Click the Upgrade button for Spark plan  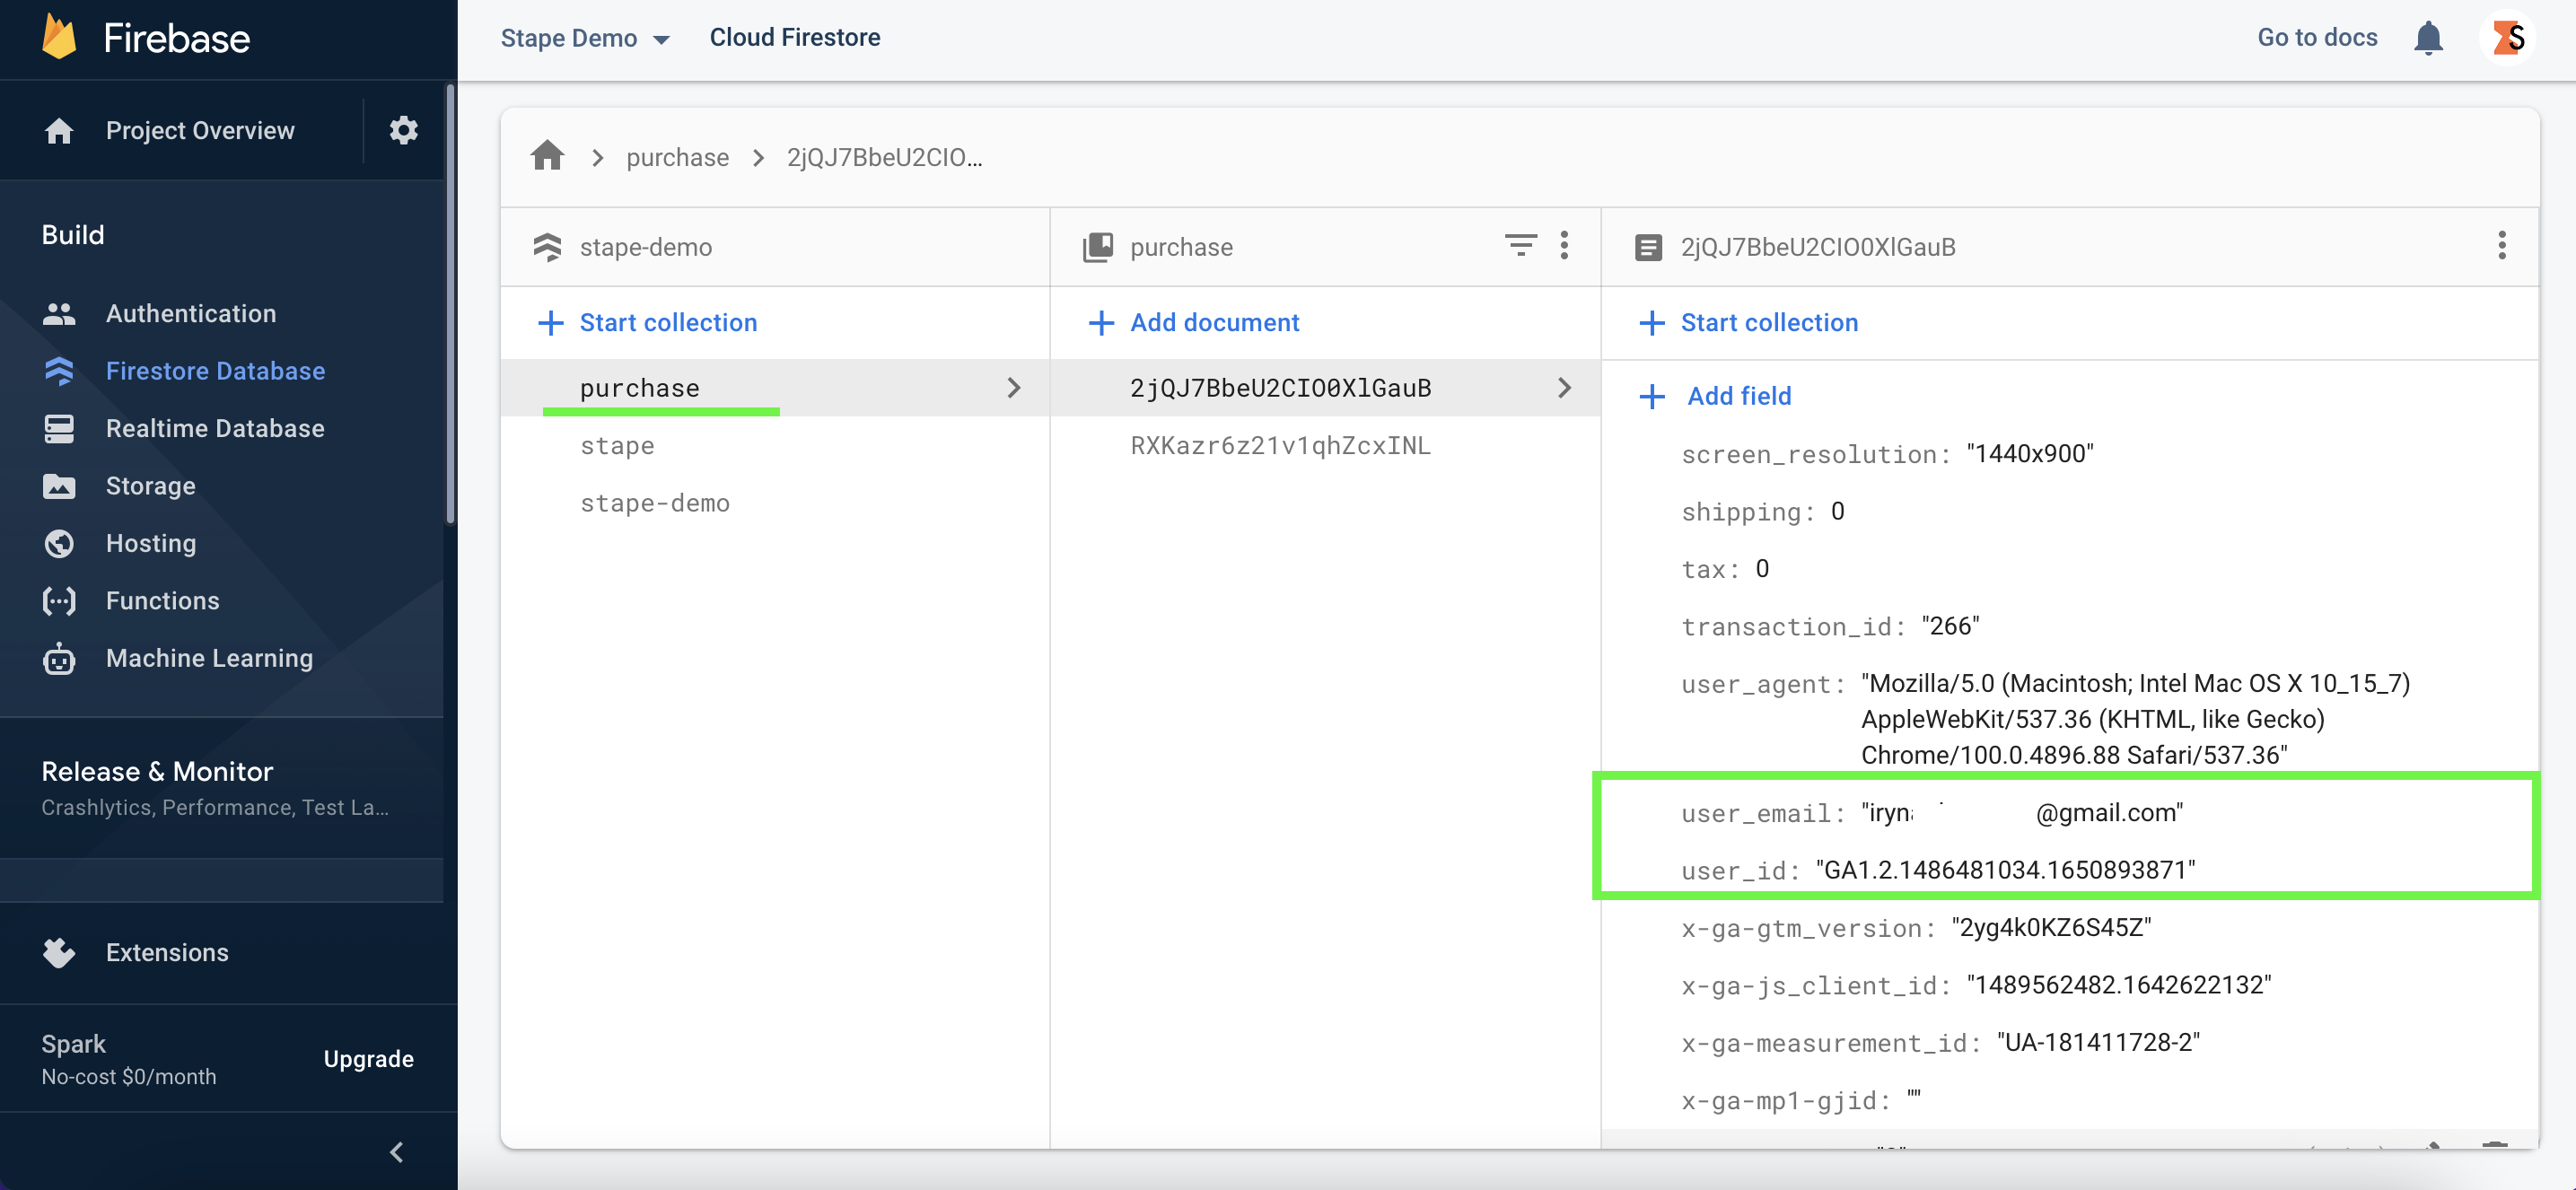pyautogui.click(x=368, y=1058)
